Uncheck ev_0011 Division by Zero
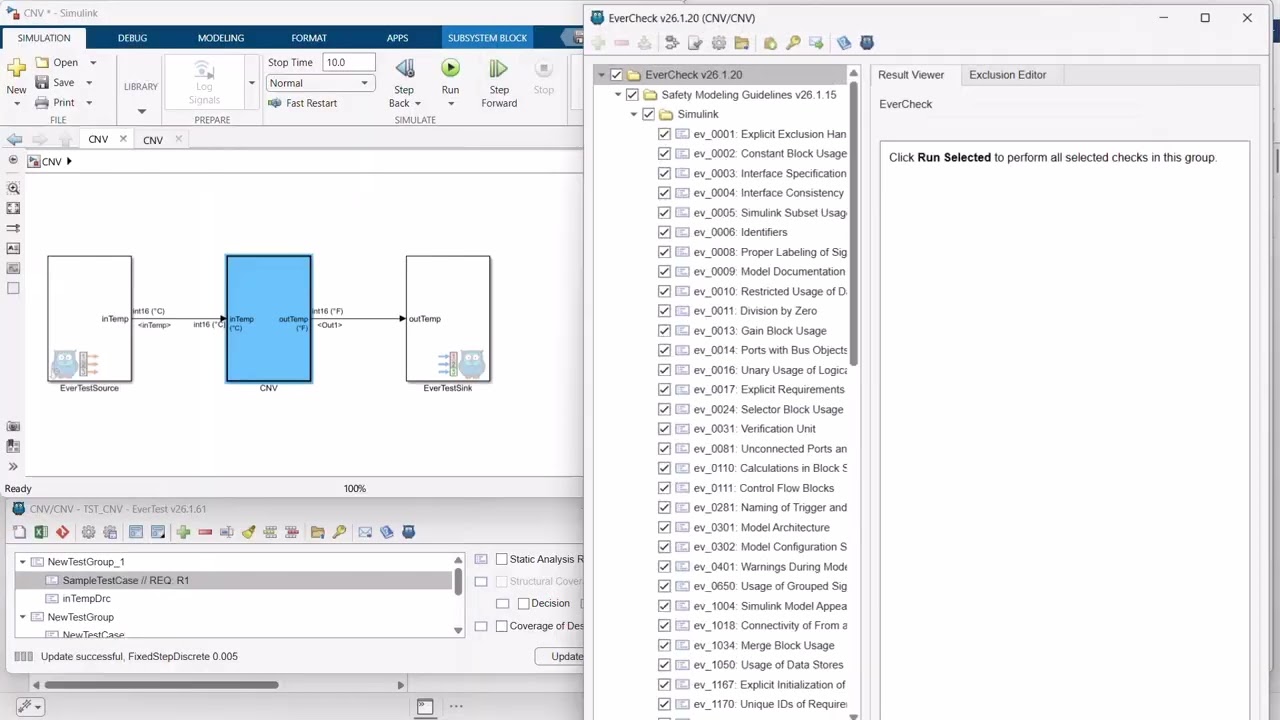1280x720 pixels. pos(664,311)
